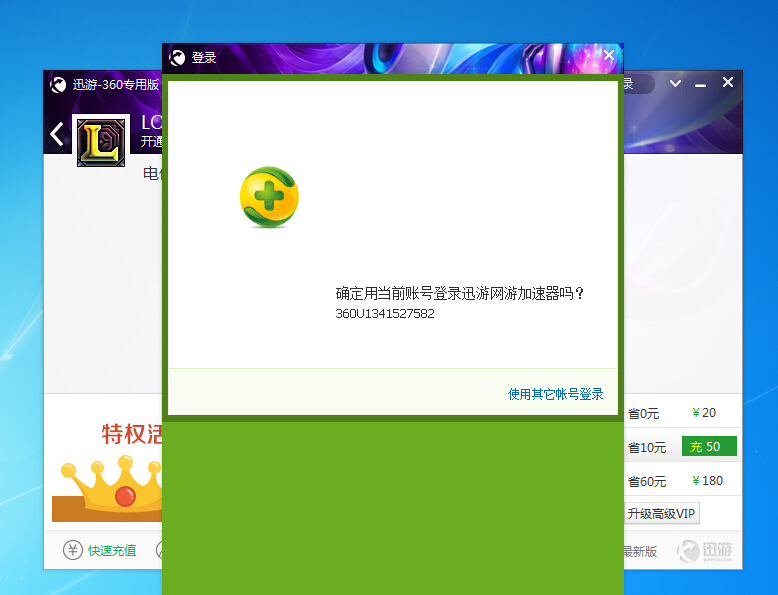Click the 快速充值 link
This screenshot has height=595, width=778.
[x=112, y=550]
